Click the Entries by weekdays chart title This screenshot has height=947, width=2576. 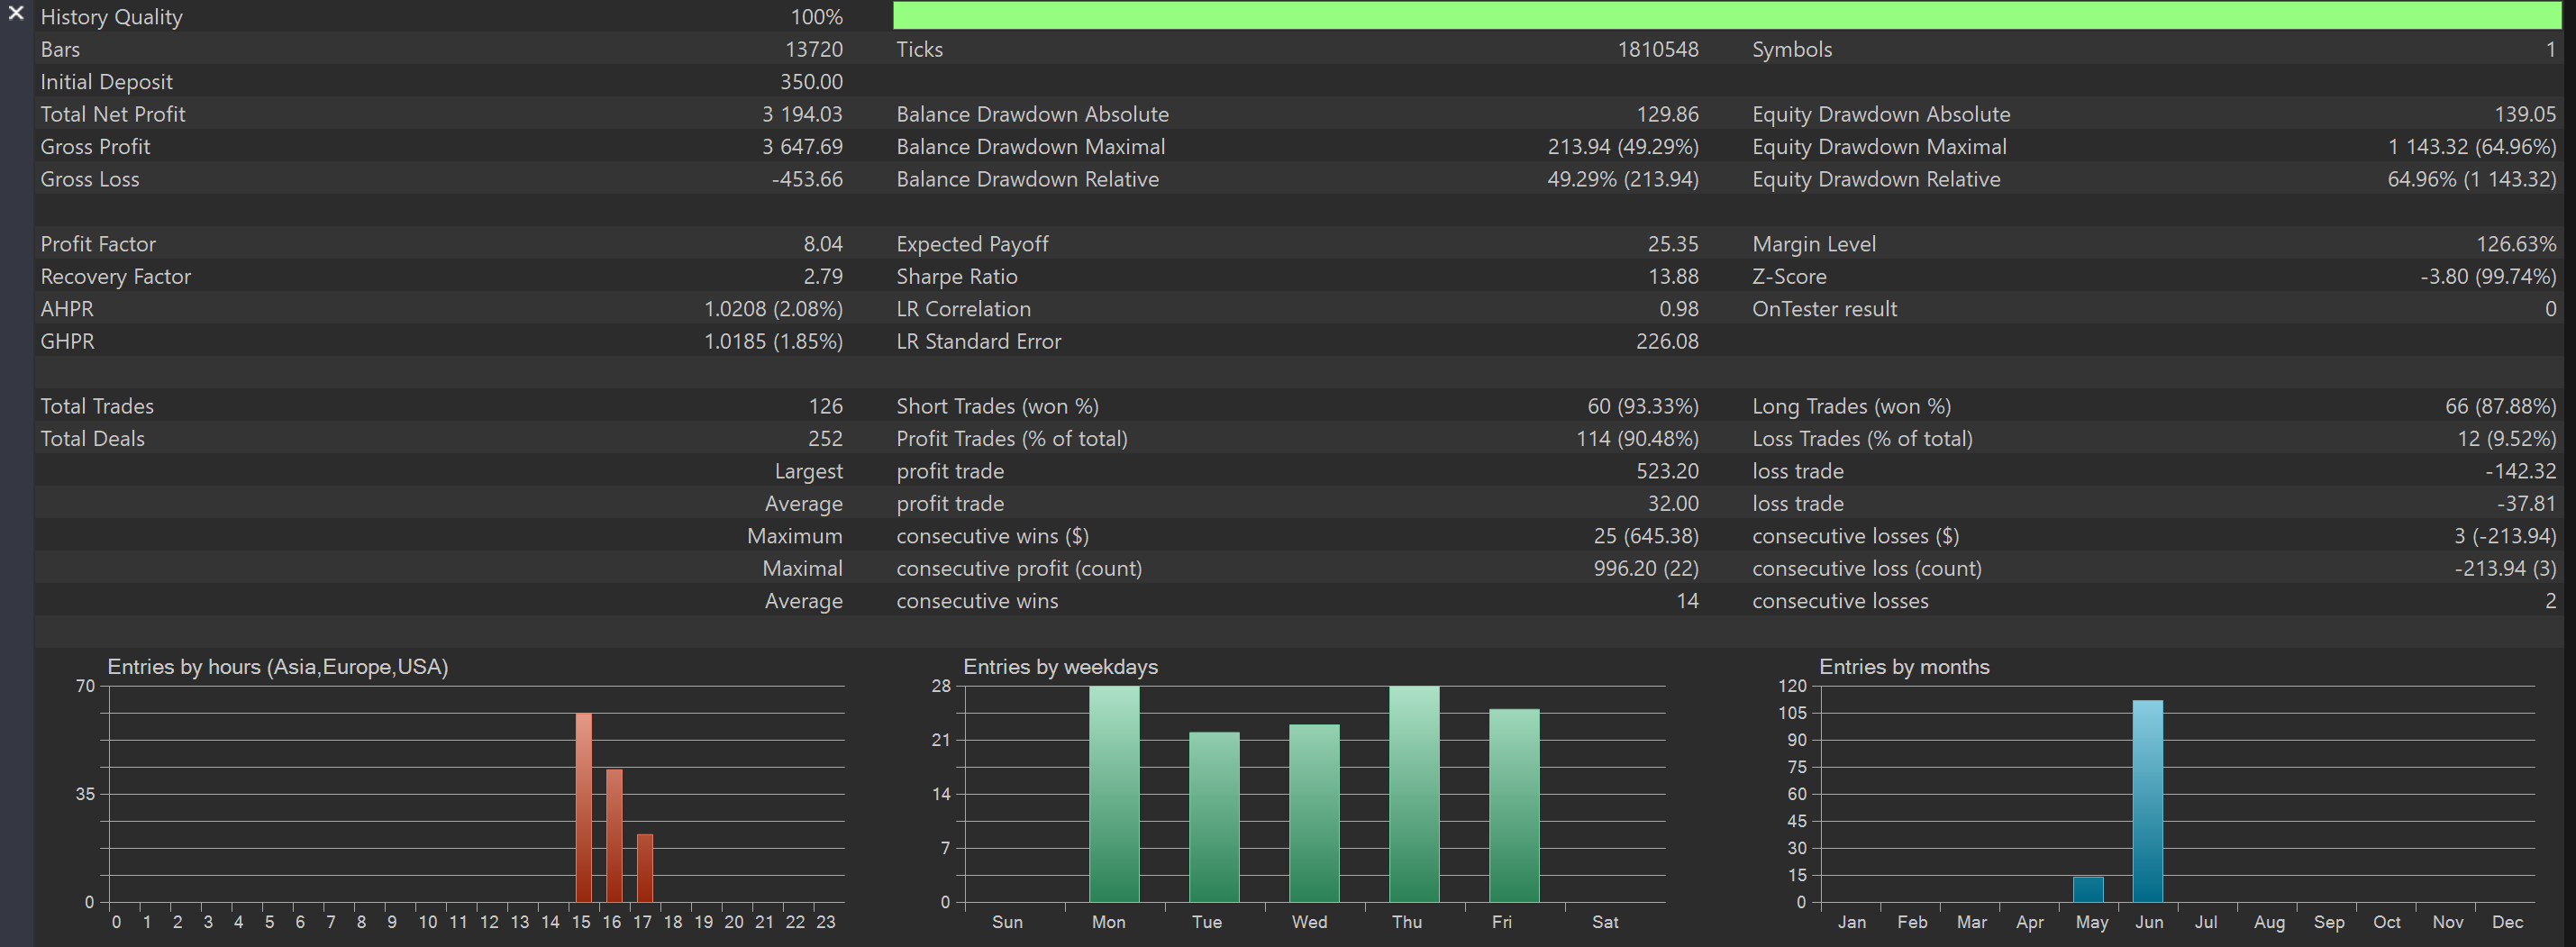(x=1060, y=667)
